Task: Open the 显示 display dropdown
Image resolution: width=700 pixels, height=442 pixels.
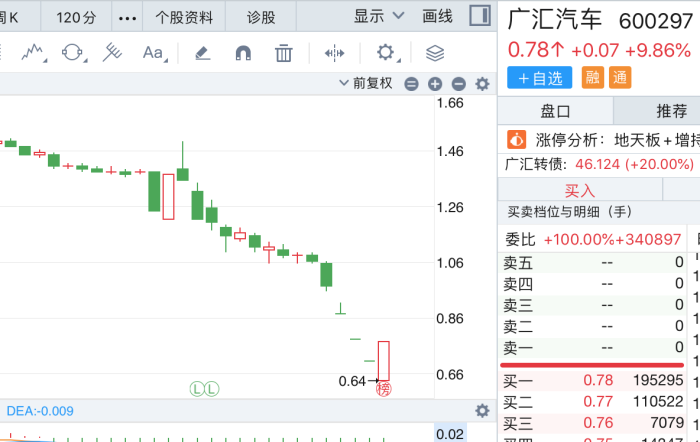Action: (x=379, y=16)
